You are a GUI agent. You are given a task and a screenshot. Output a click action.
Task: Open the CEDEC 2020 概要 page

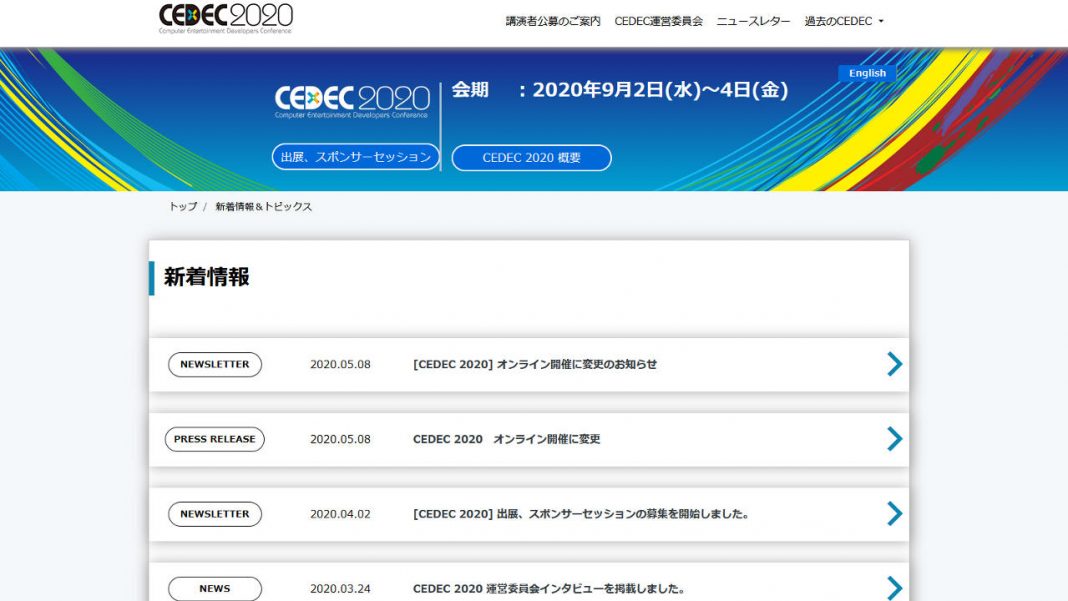pos(531,157)
